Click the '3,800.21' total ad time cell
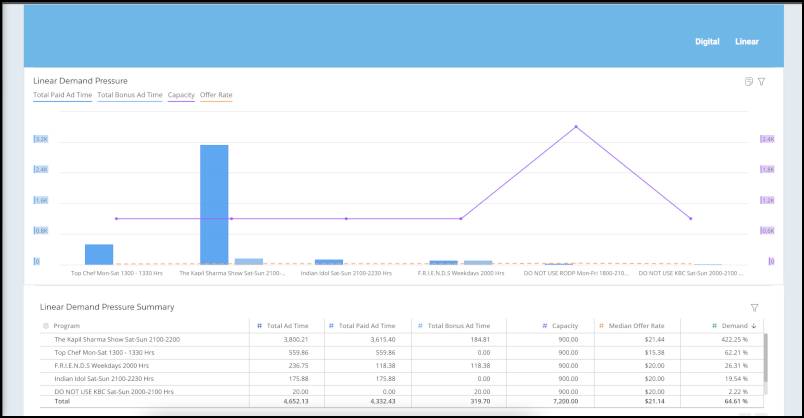 tap(296, 340)
